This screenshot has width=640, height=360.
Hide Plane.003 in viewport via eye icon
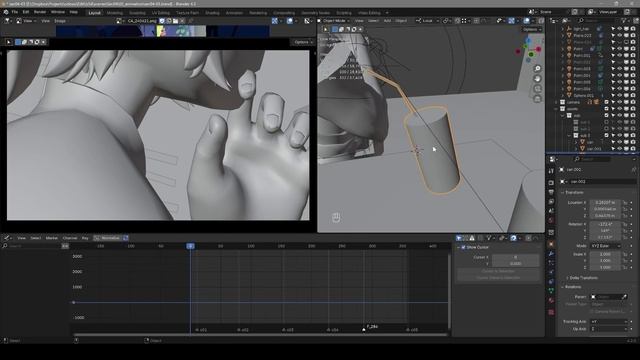620,36
